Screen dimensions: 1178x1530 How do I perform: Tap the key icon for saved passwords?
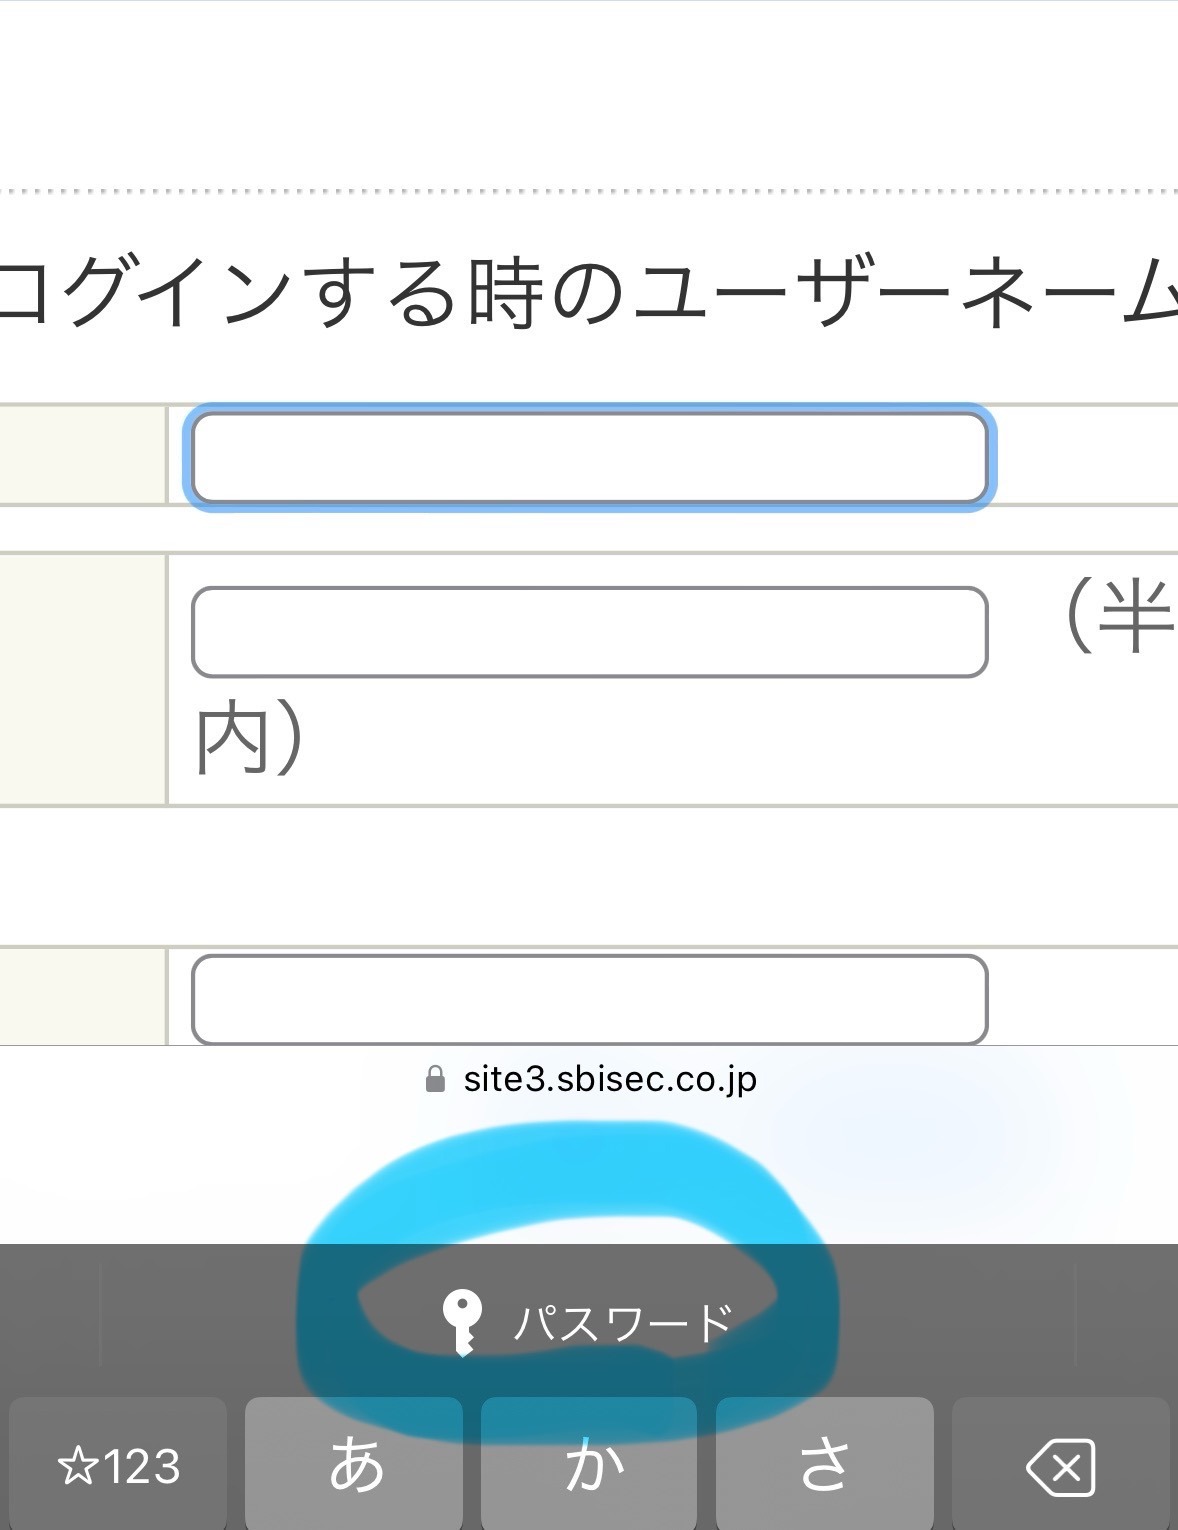point(462,1322)
